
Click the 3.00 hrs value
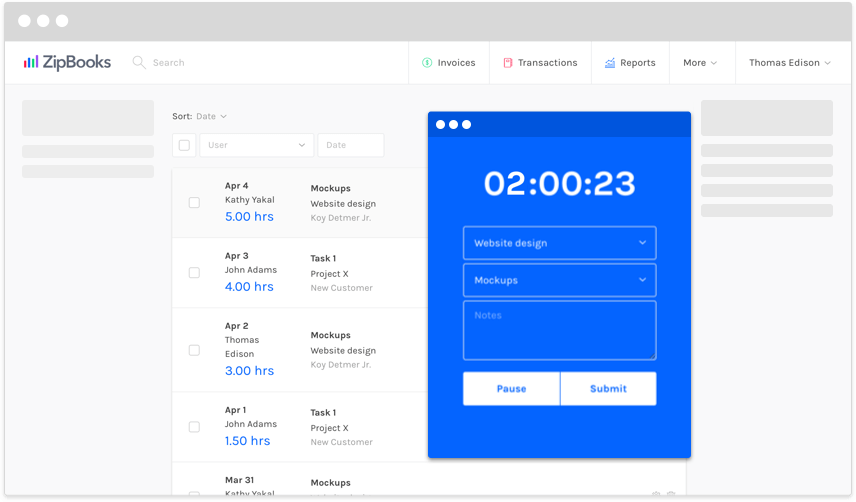(249, 370)
